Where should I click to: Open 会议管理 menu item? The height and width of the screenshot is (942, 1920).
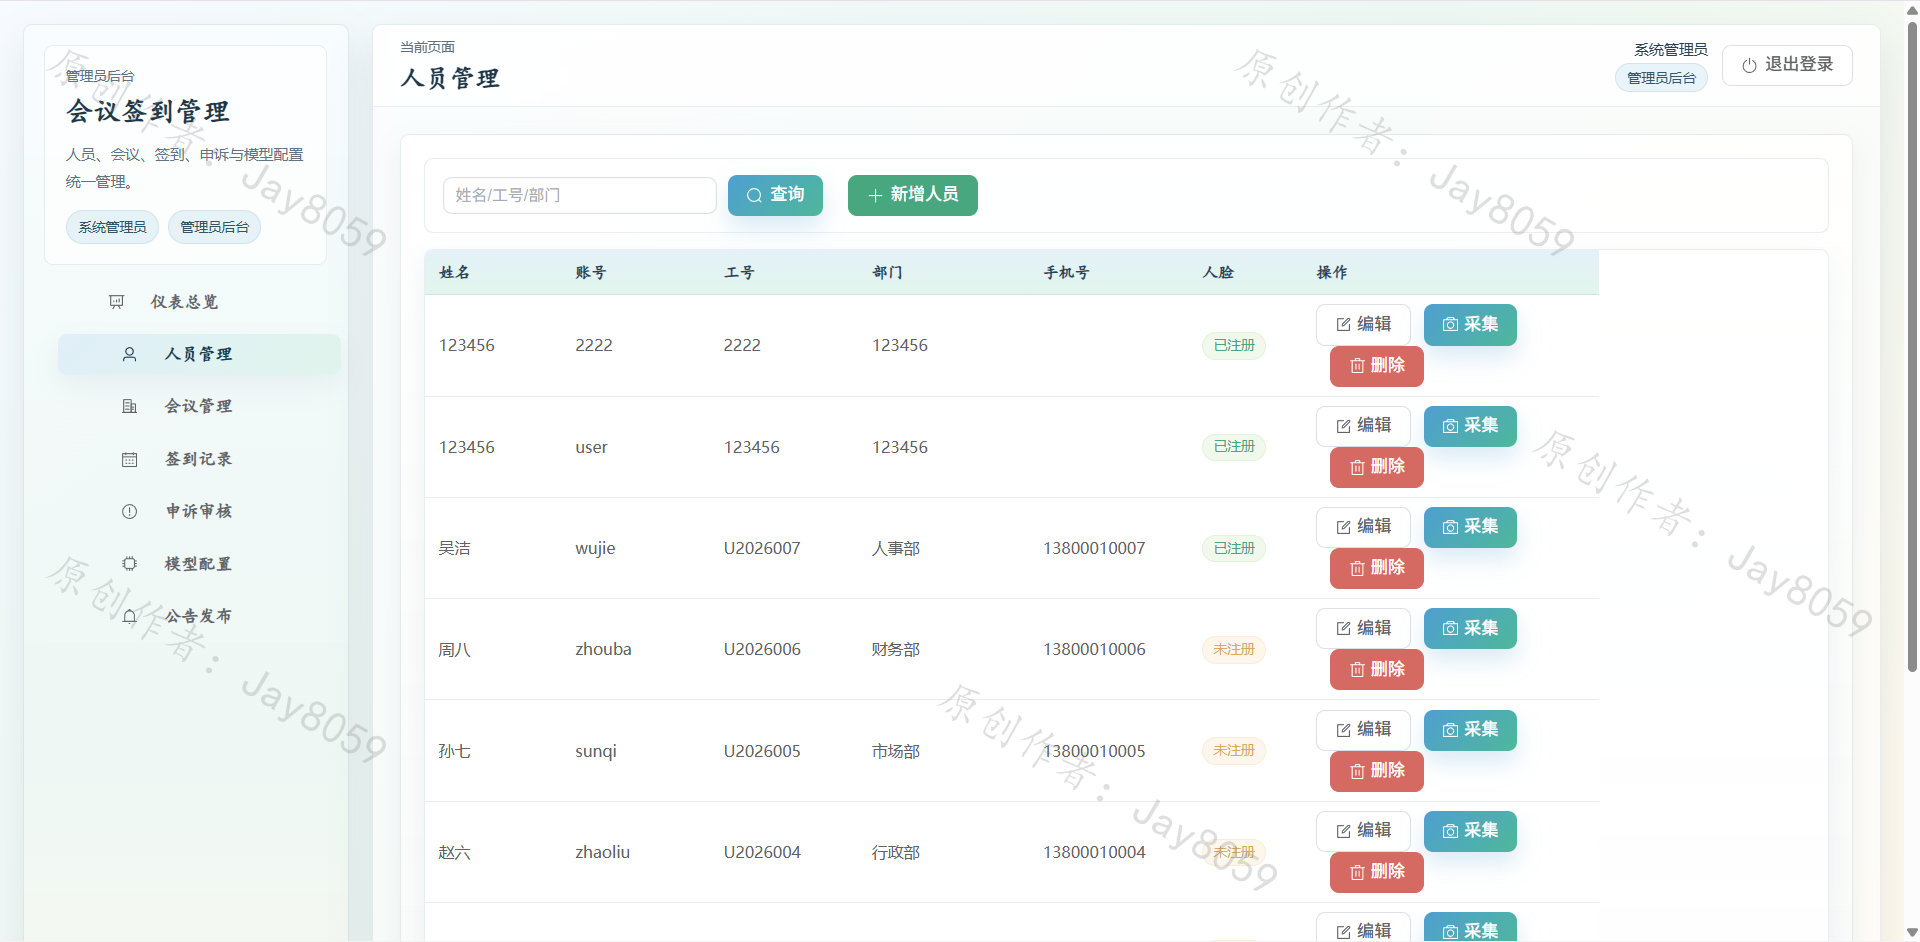tap(199, 406)
